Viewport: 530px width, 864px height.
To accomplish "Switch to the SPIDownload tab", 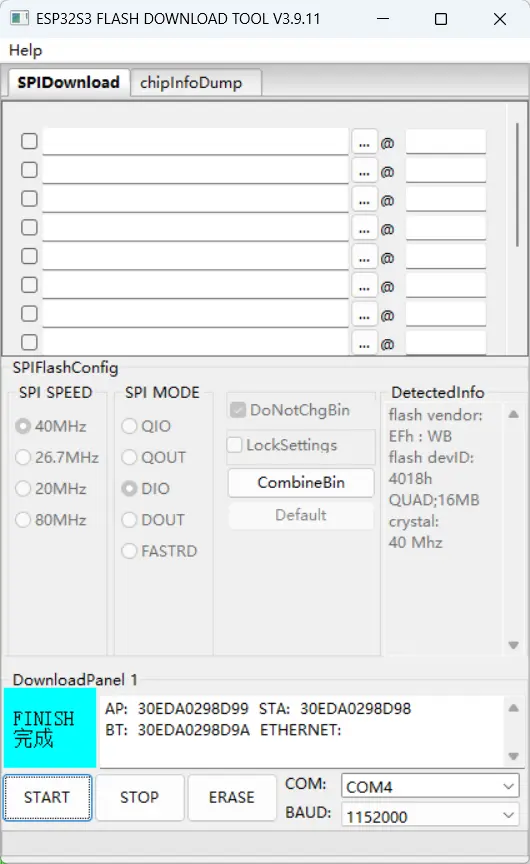I will tap(68, 83).
